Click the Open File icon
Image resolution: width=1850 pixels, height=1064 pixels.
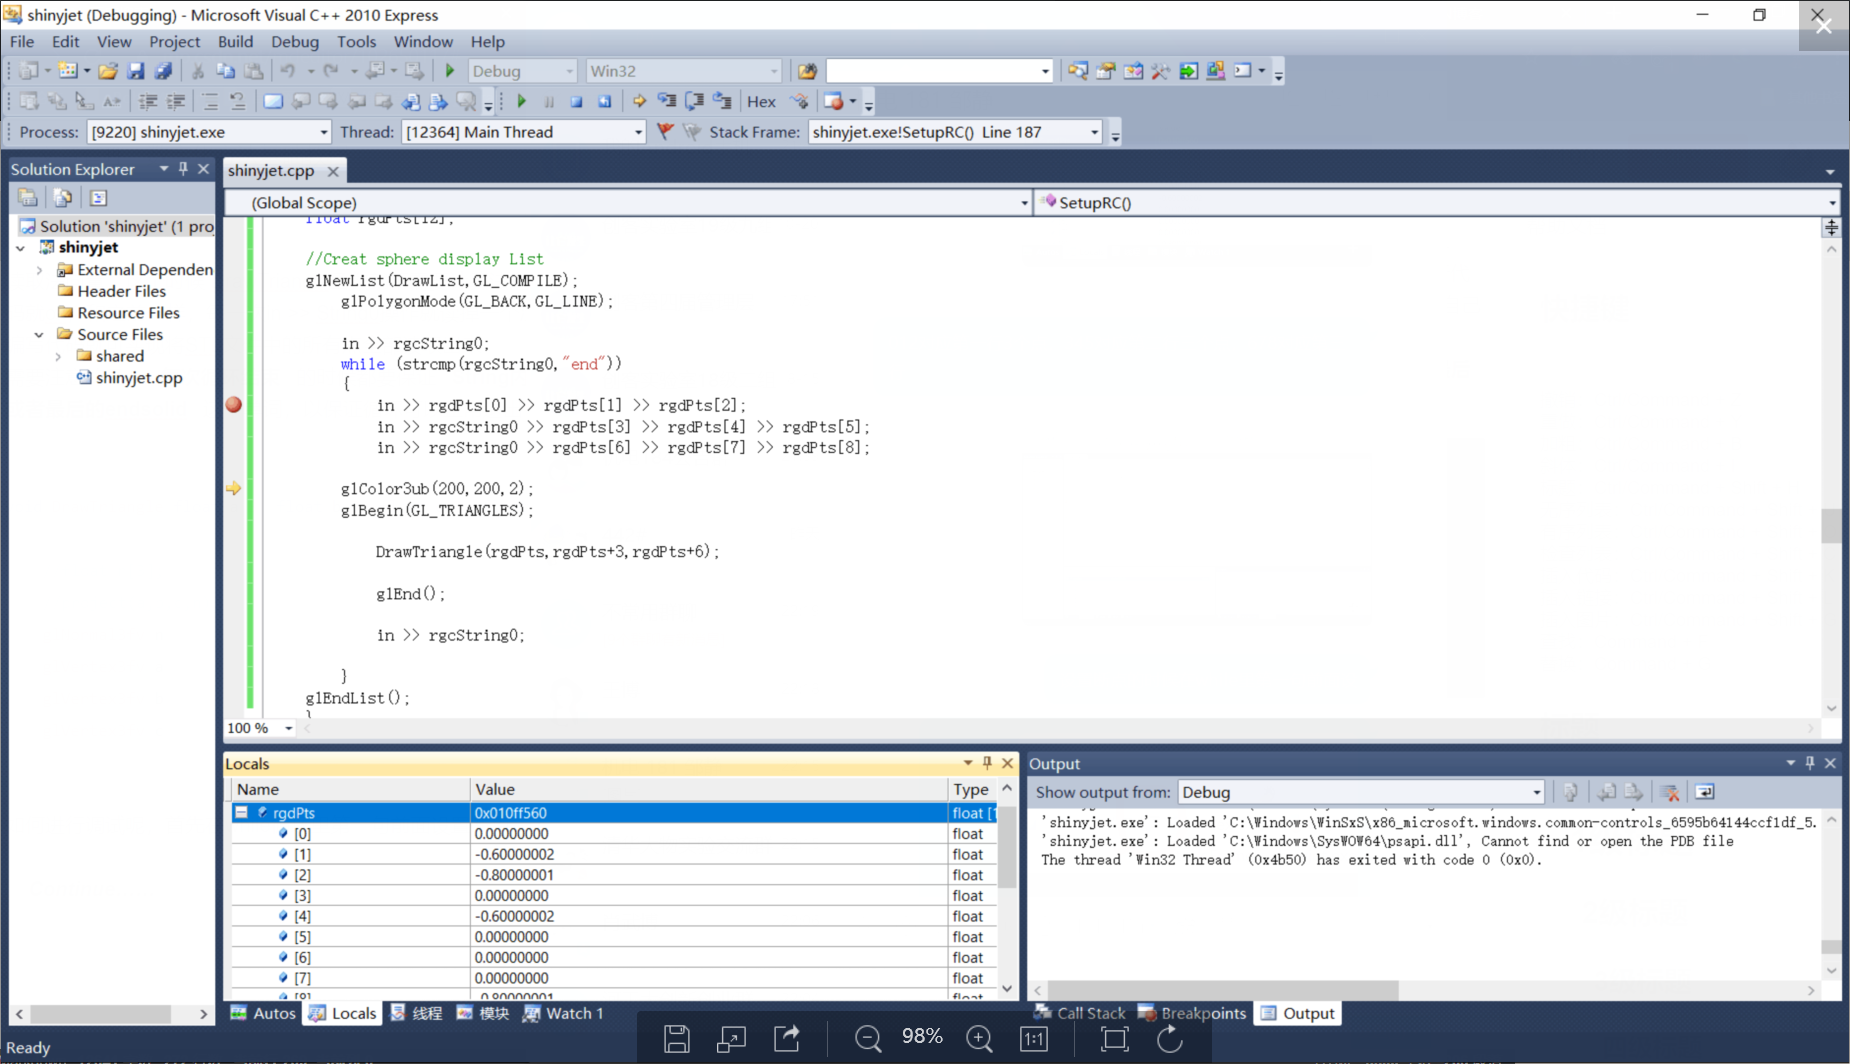[108, 71]
